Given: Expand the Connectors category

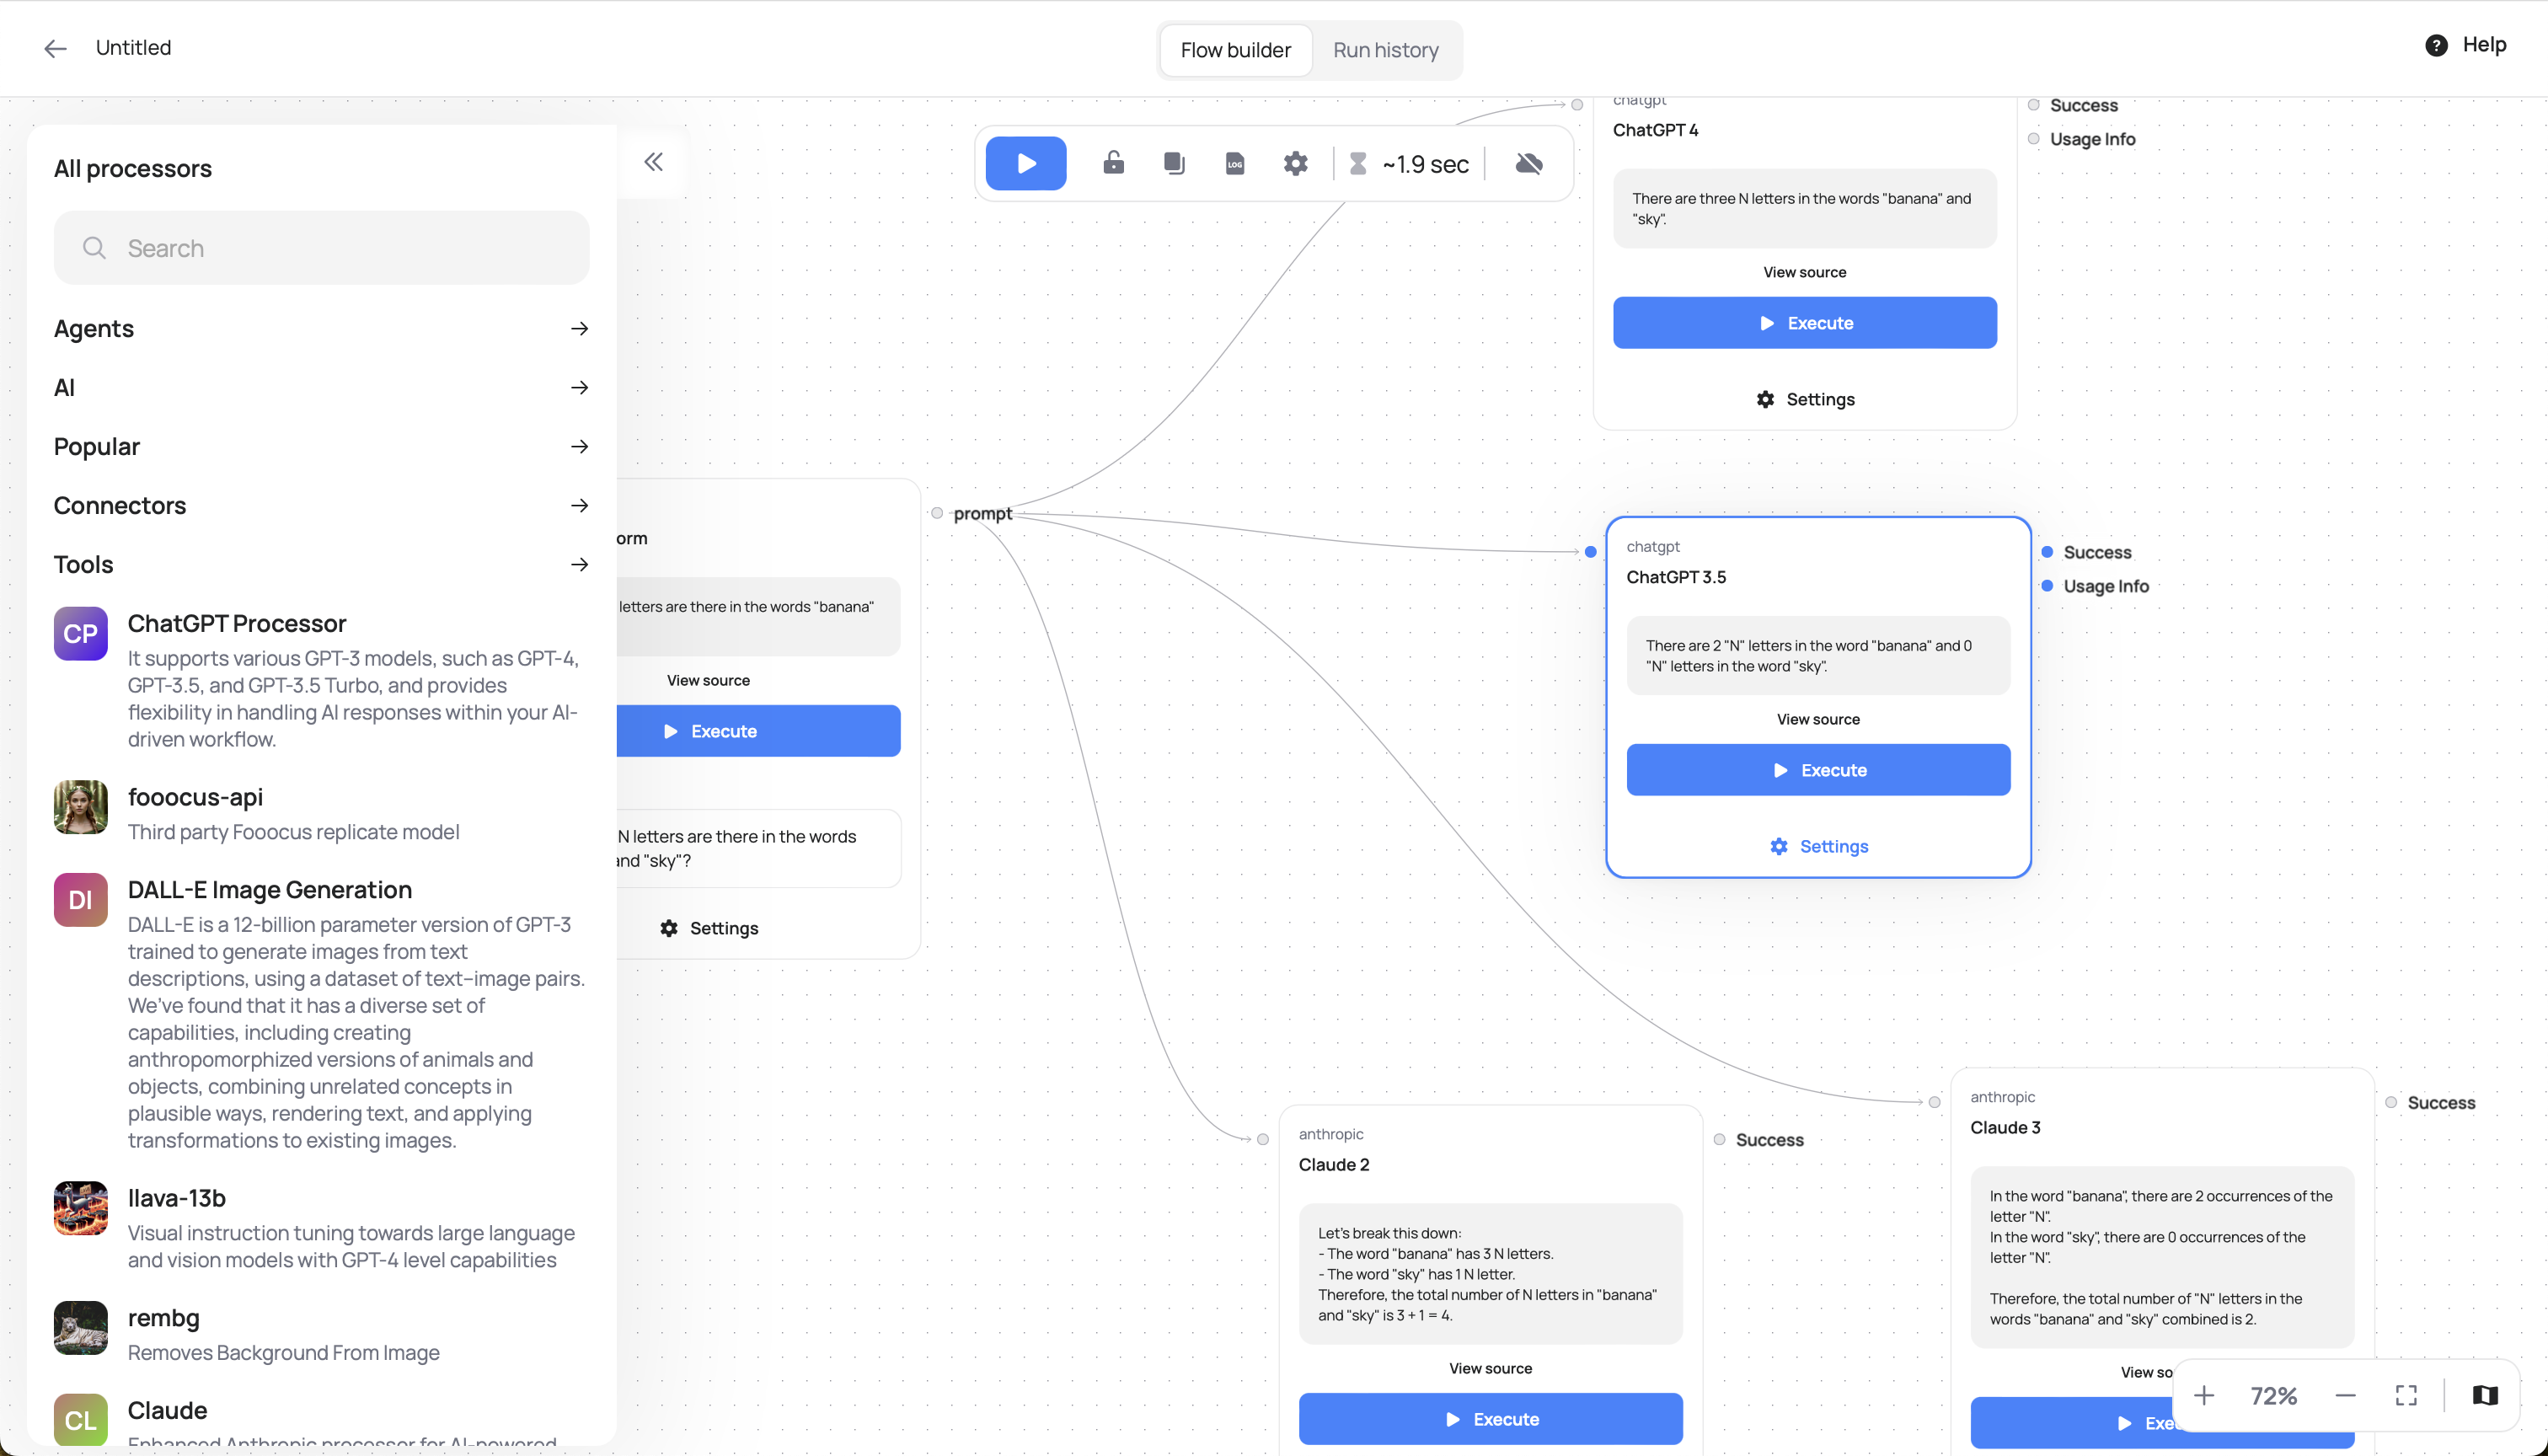Looking at the screenshot, I should pos(321,506).
